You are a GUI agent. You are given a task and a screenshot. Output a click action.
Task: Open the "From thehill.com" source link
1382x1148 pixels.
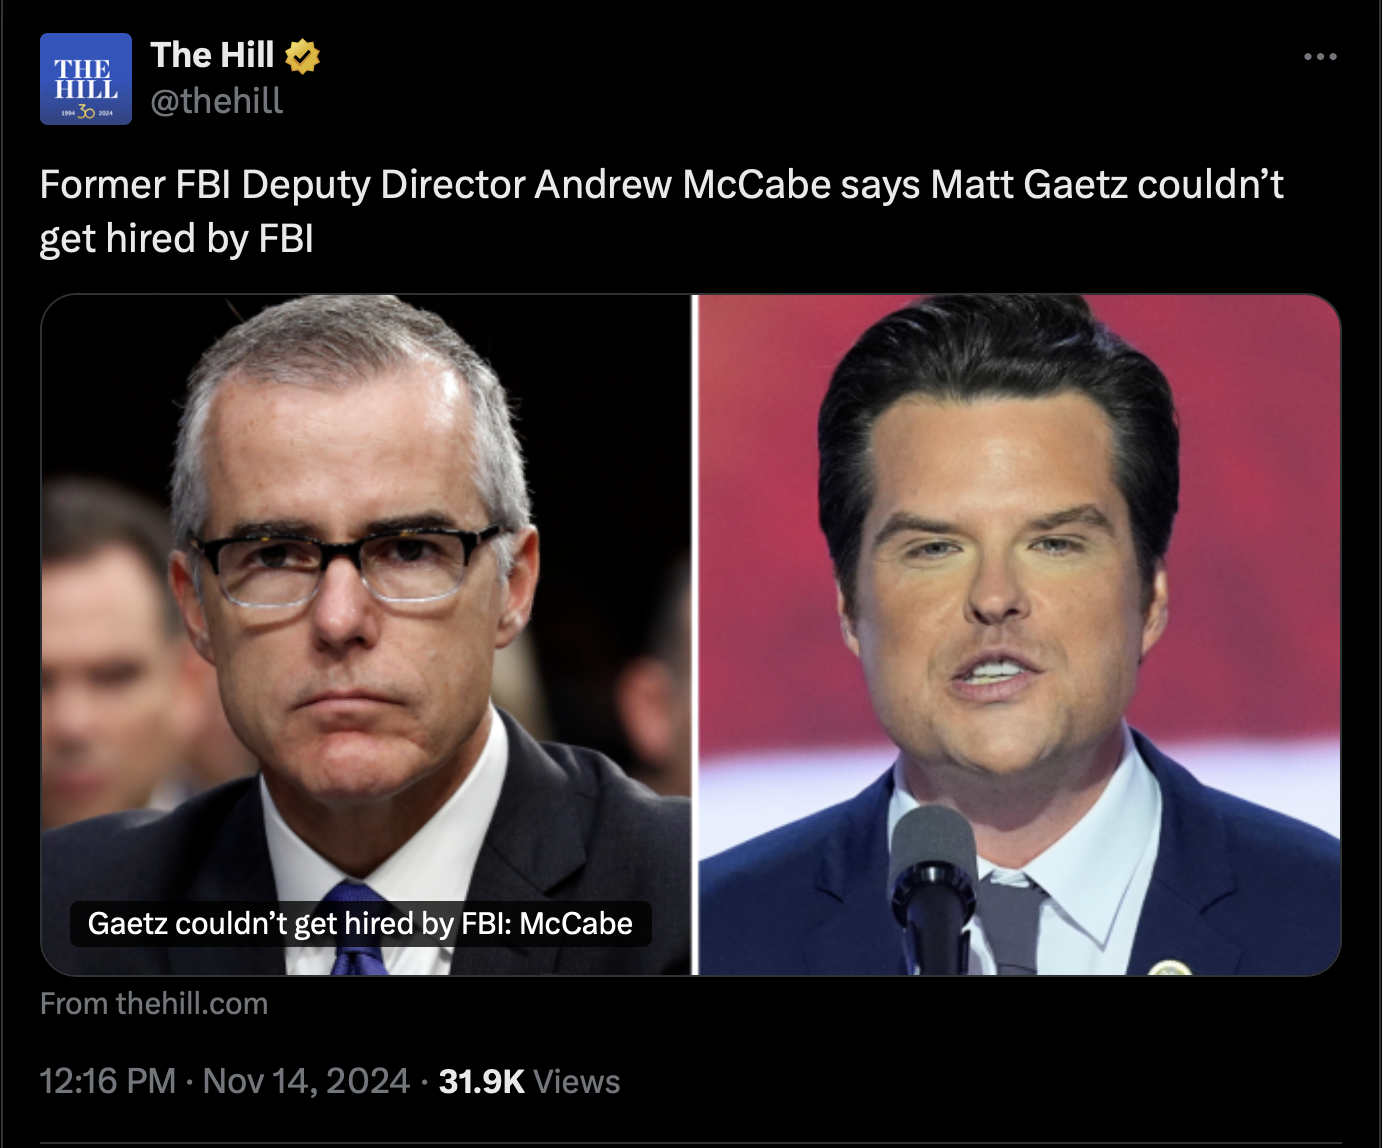(x=154, y=1003)
